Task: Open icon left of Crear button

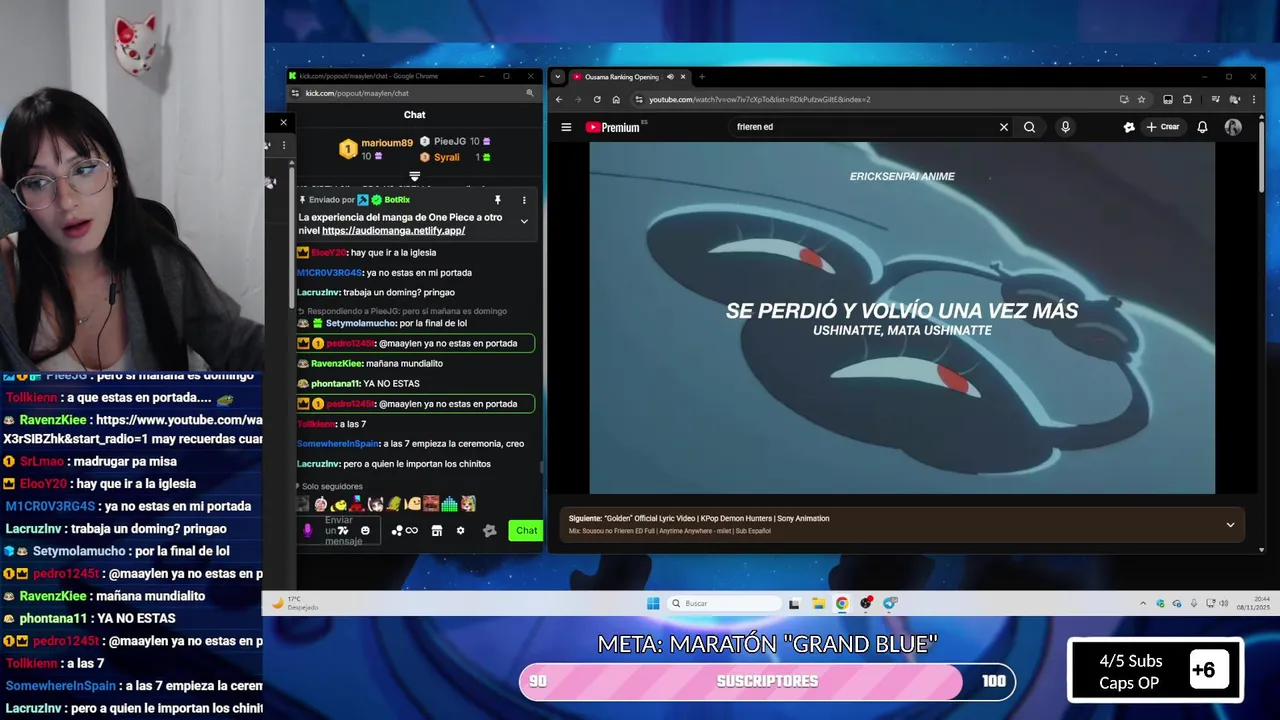Action: click(1129, 127)
